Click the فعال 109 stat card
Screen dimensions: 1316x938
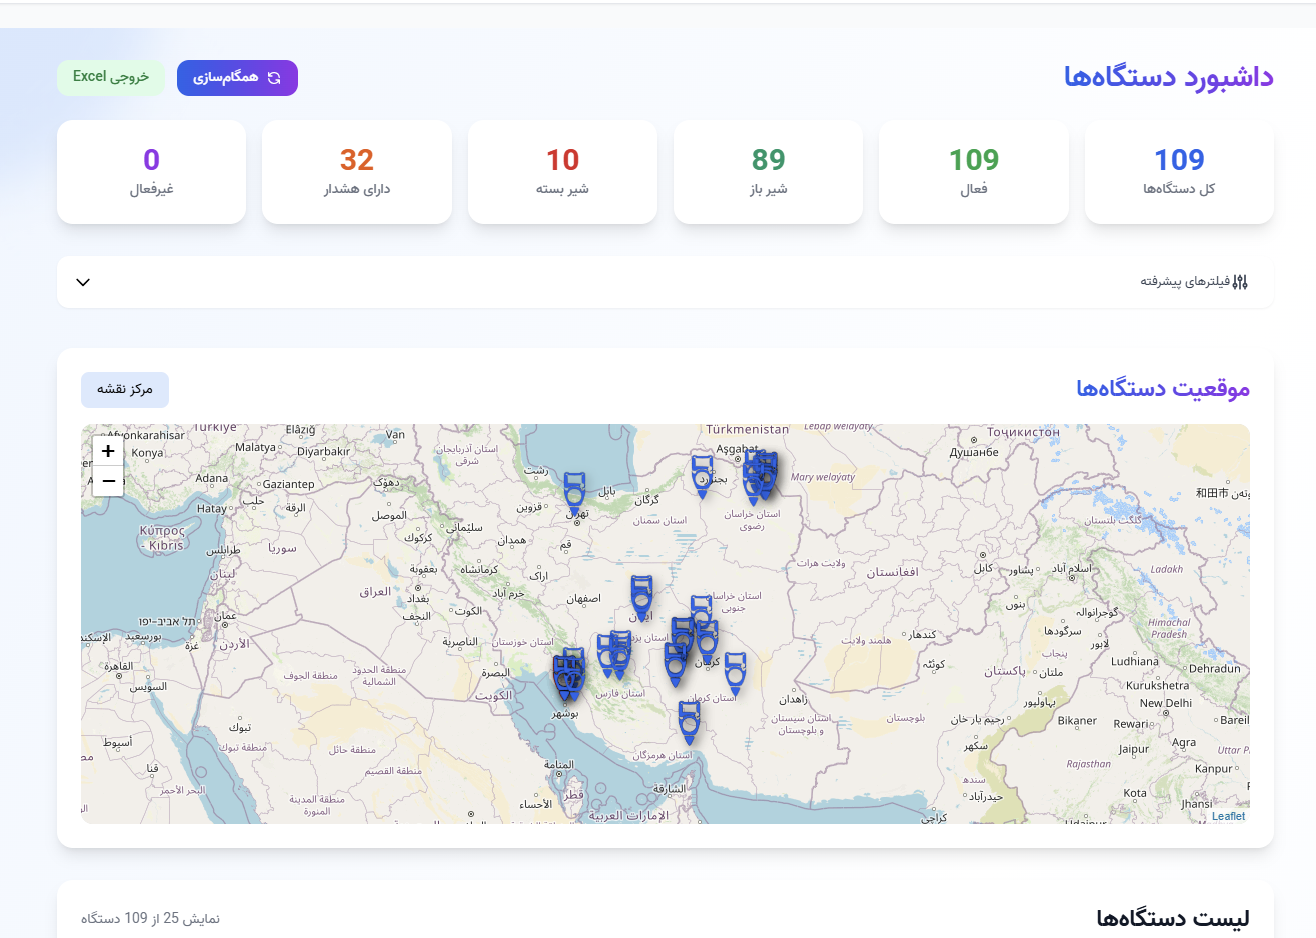pyautogui.click(x=973, y=172)
